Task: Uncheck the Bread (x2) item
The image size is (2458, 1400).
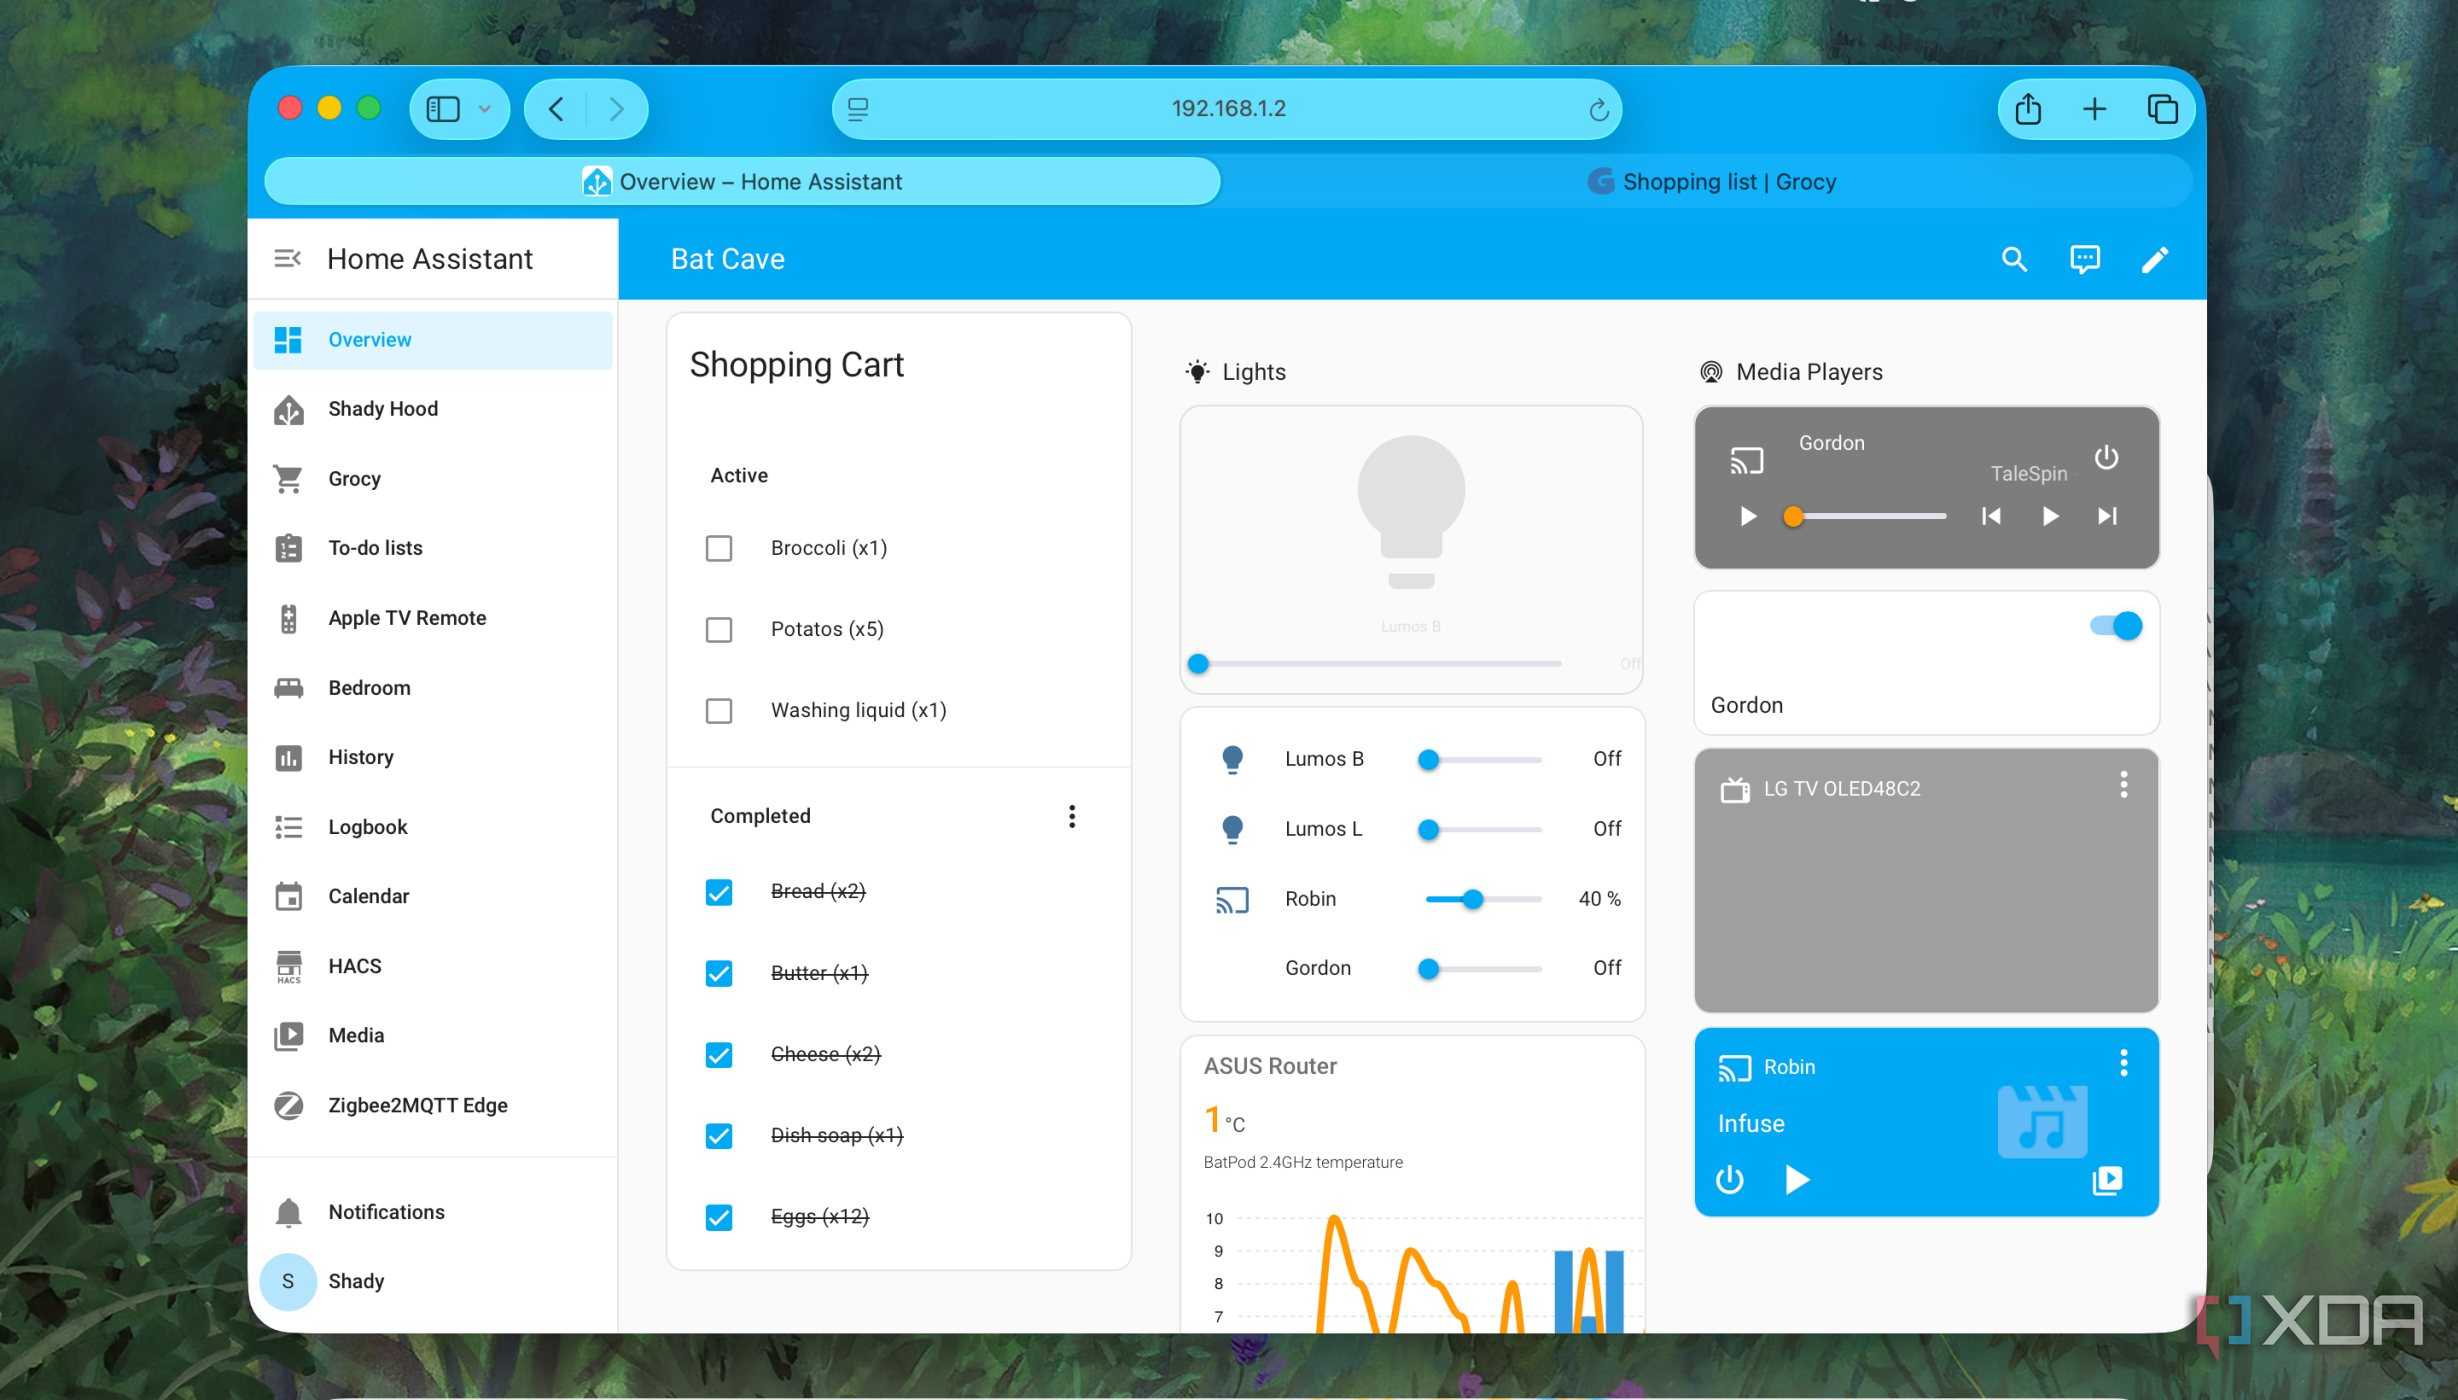Action: tap(719, 892)
